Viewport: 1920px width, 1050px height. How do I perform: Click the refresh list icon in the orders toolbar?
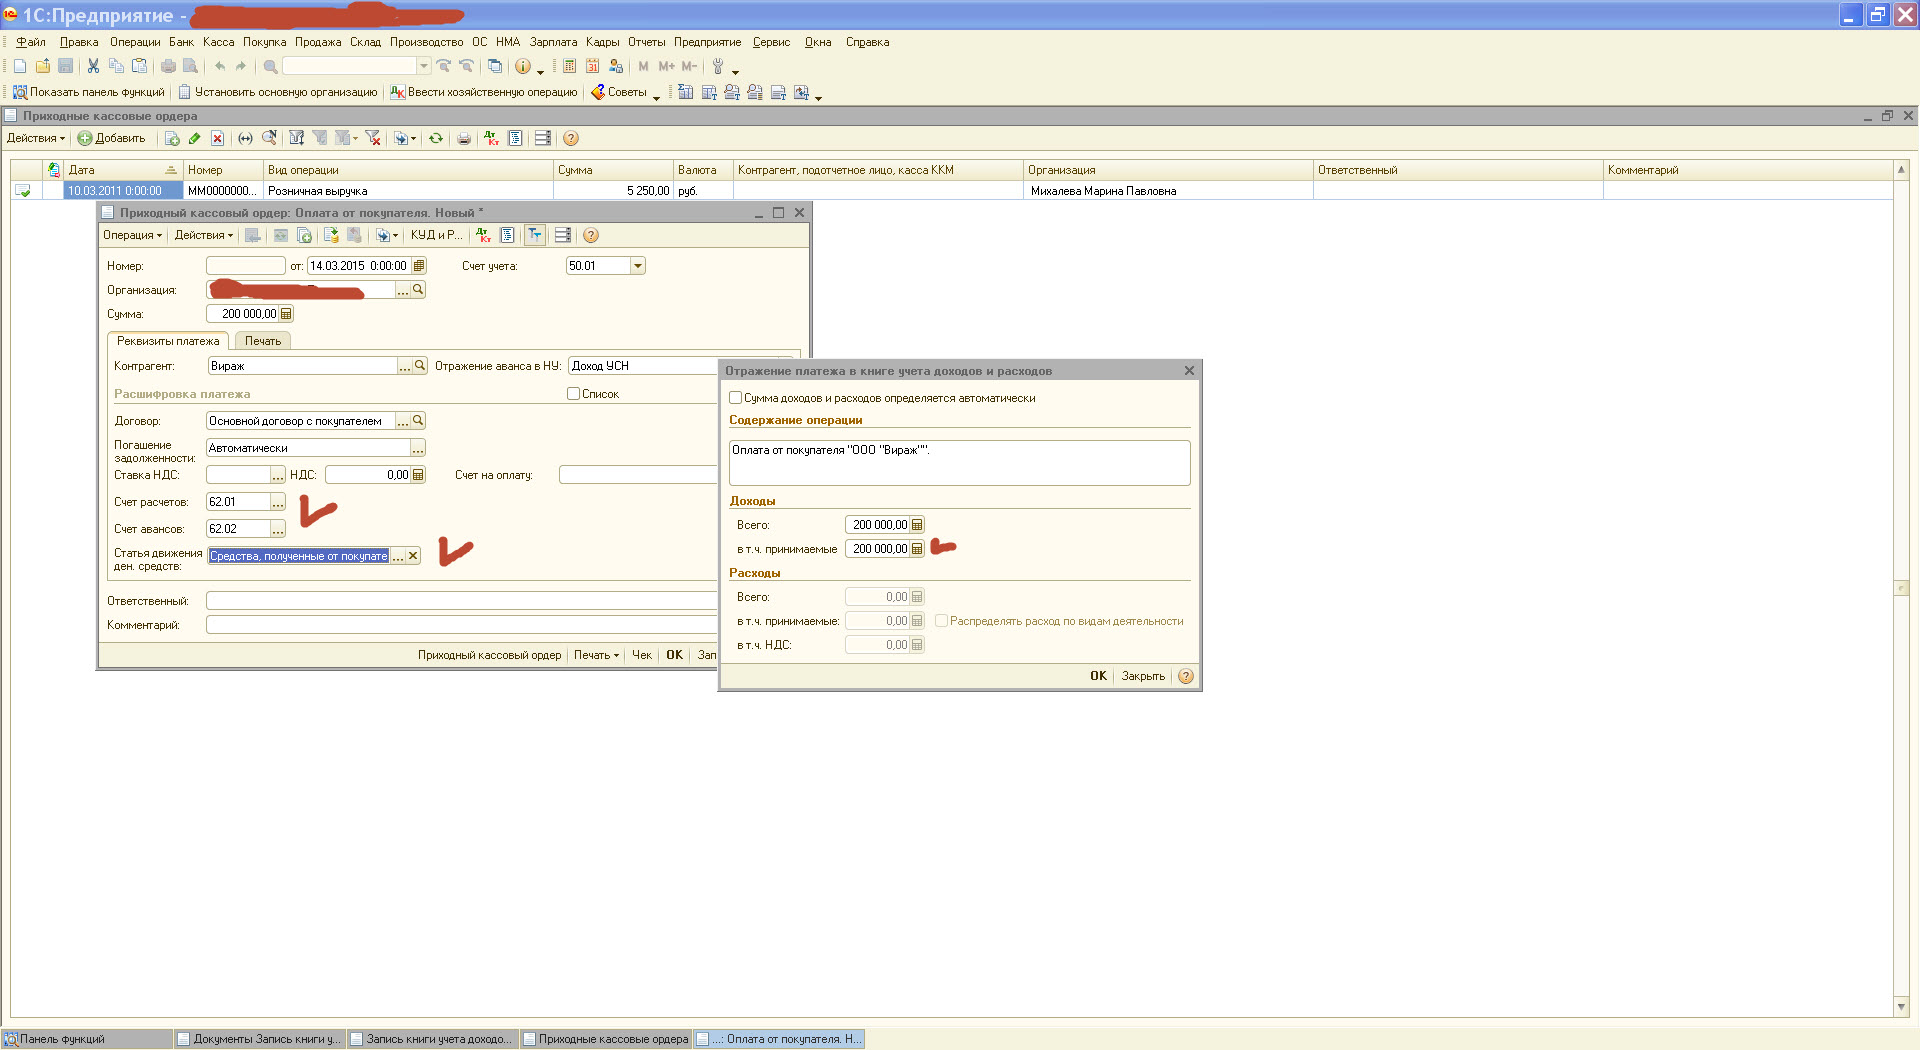436,139
